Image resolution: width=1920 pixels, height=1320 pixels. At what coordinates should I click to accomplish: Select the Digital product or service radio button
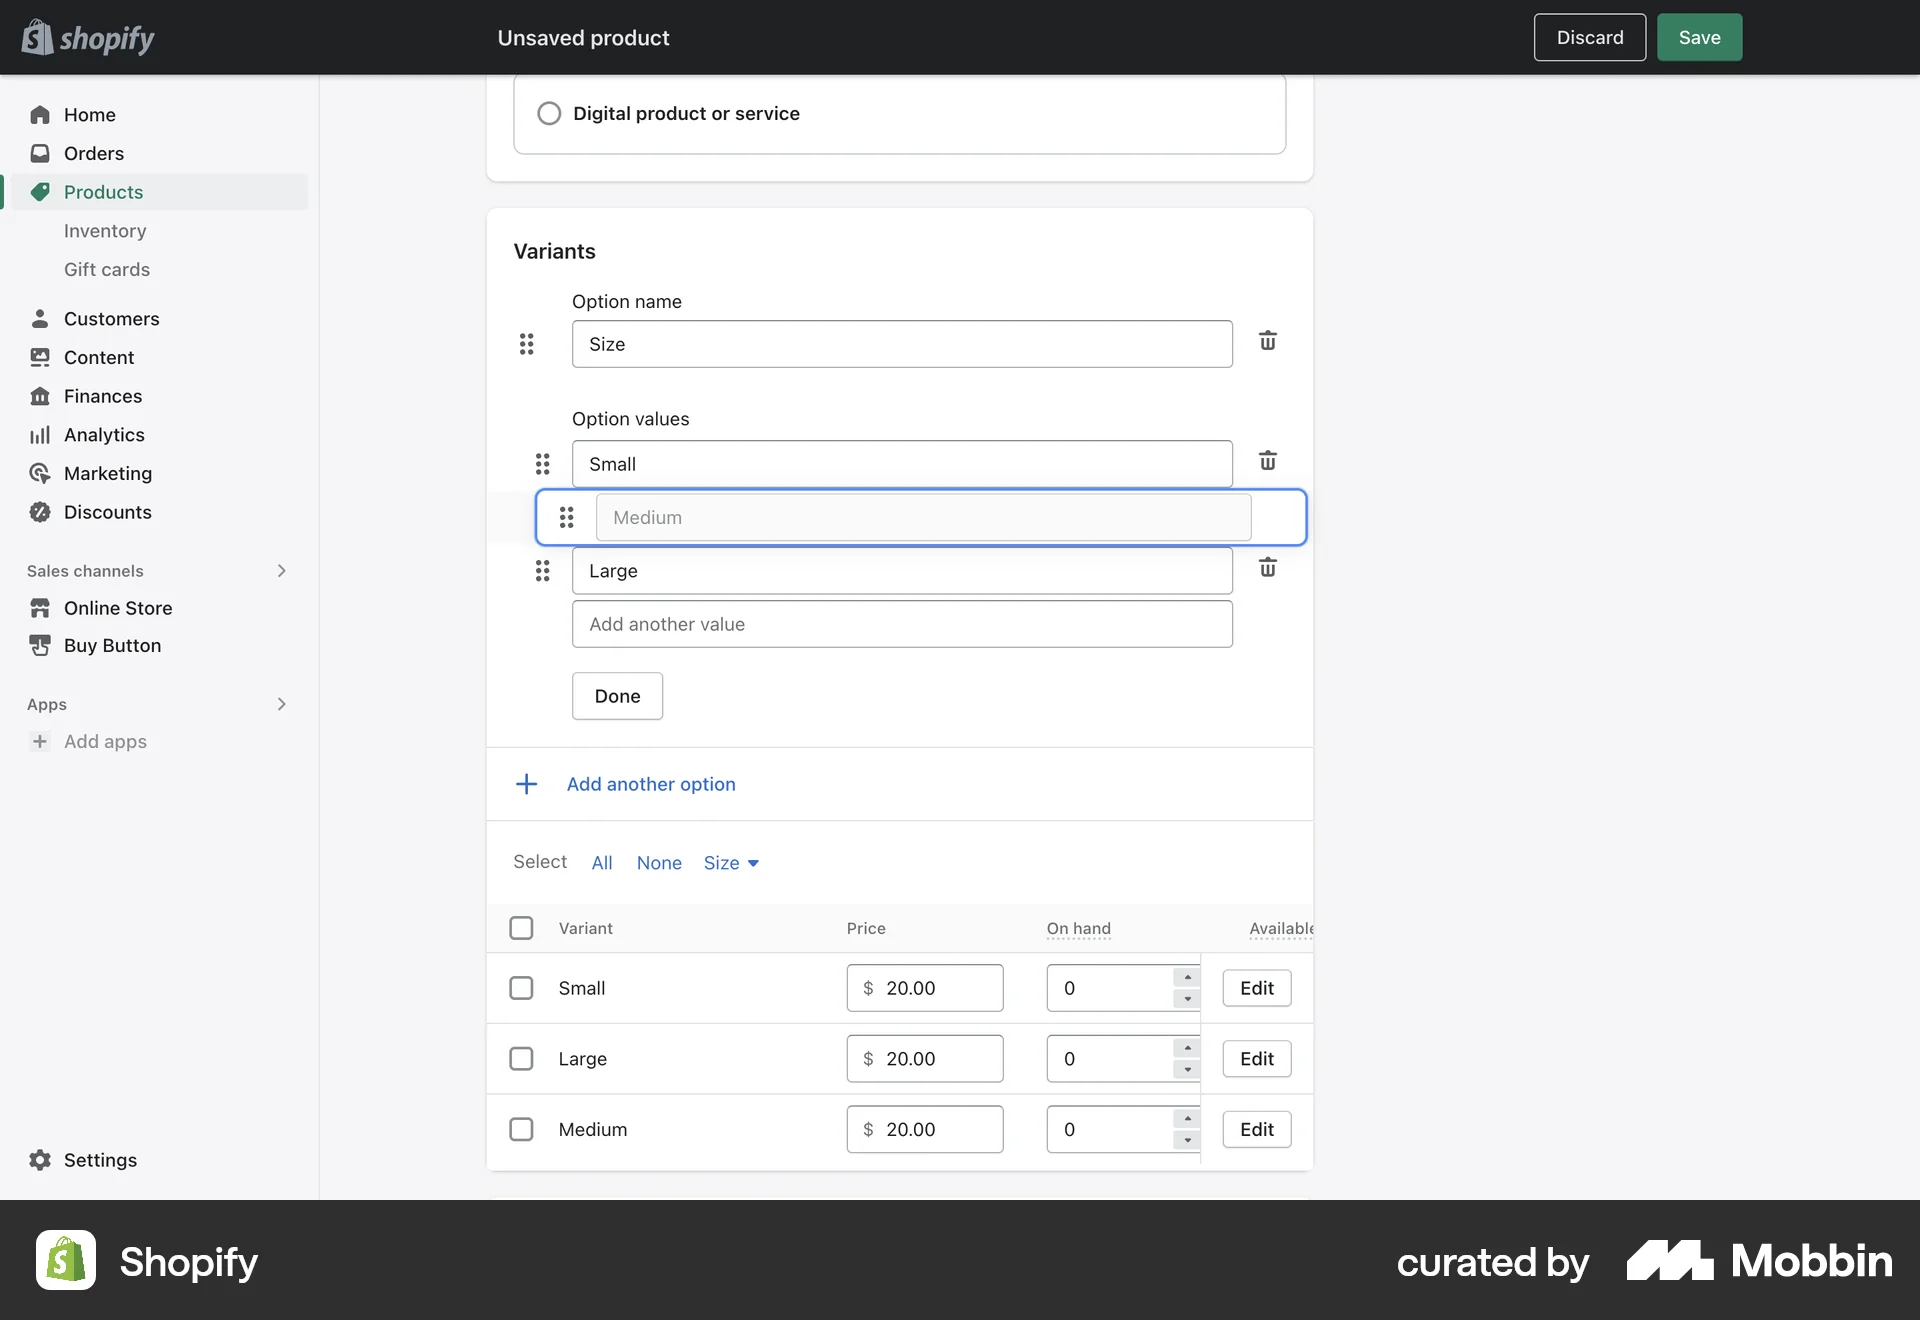[x=549, y=113]
